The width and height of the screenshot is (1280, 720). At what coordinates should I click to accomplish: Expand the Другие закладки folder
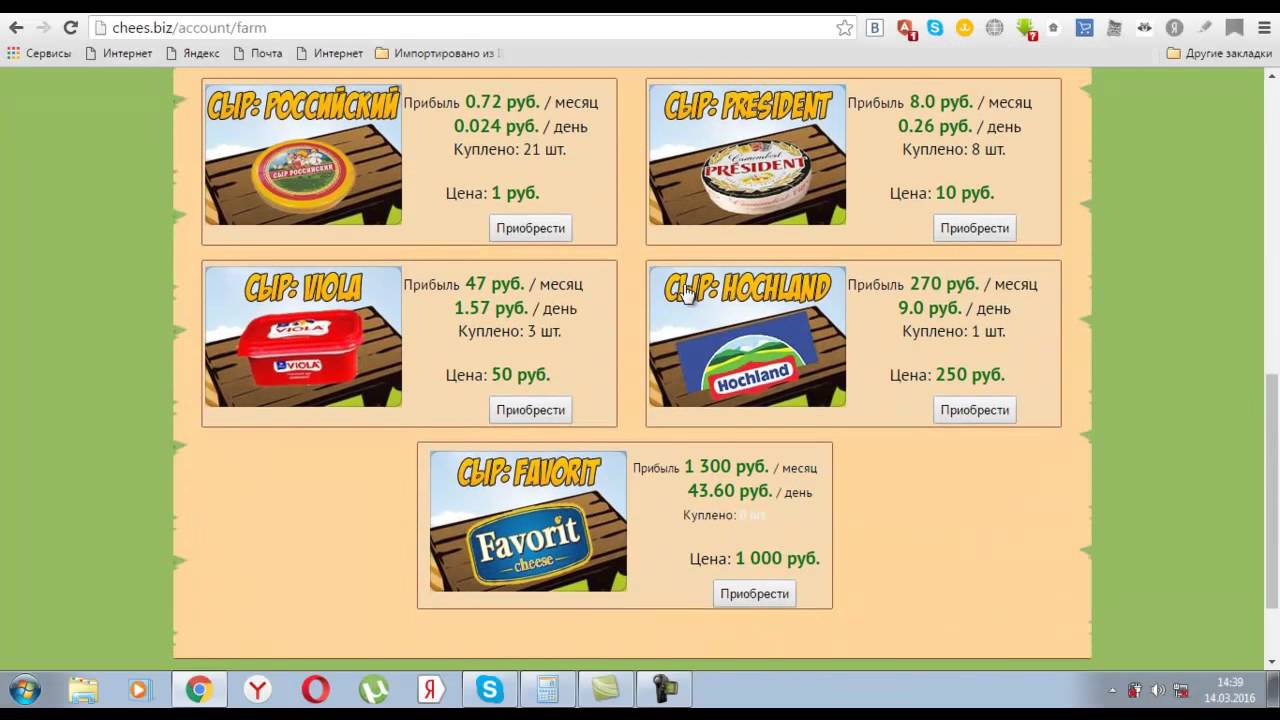coord(1219,53)
